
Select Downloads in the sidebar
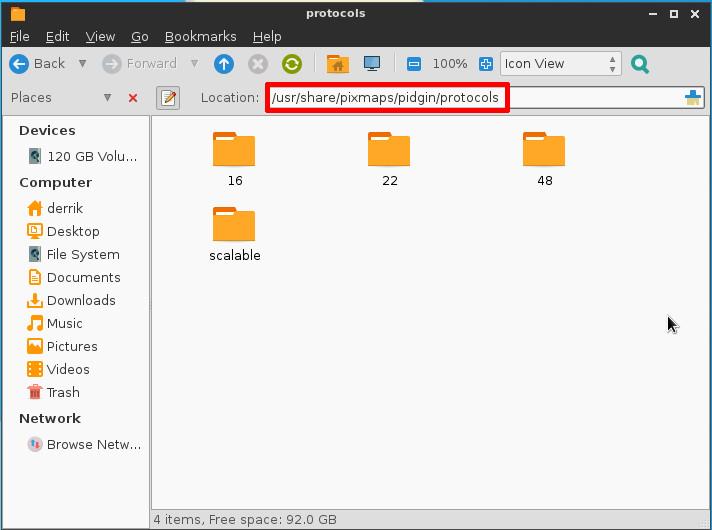pyautogui.click(x=80, y=300)
